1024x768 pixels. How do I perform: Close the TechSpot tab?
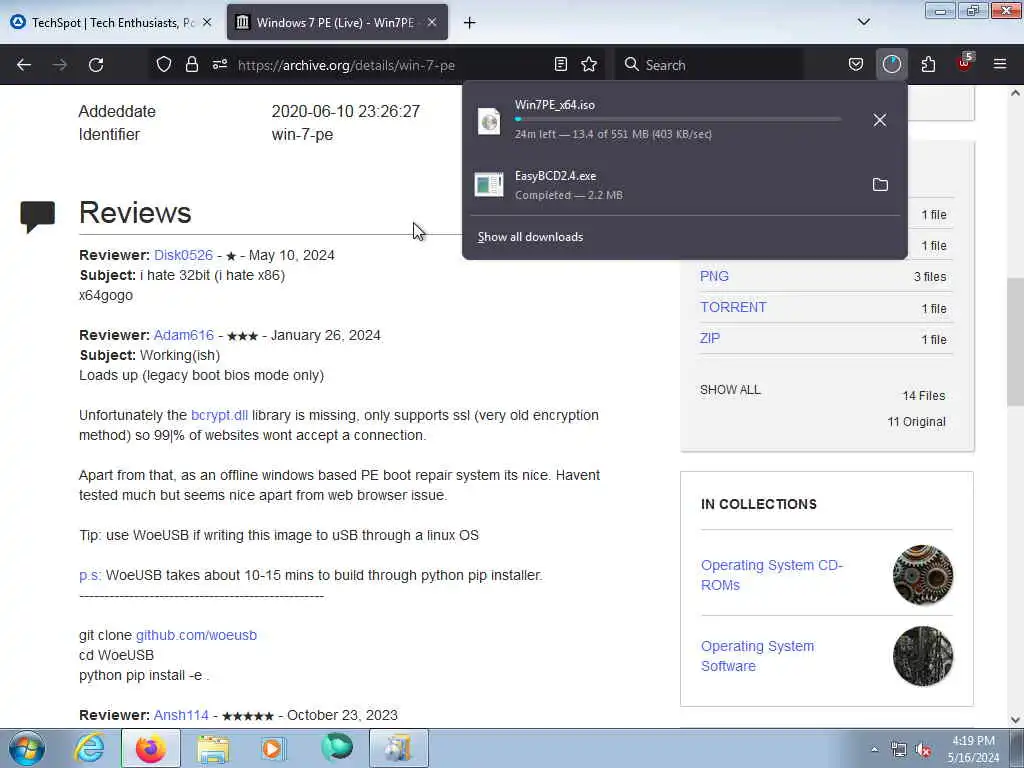(206, 23)
